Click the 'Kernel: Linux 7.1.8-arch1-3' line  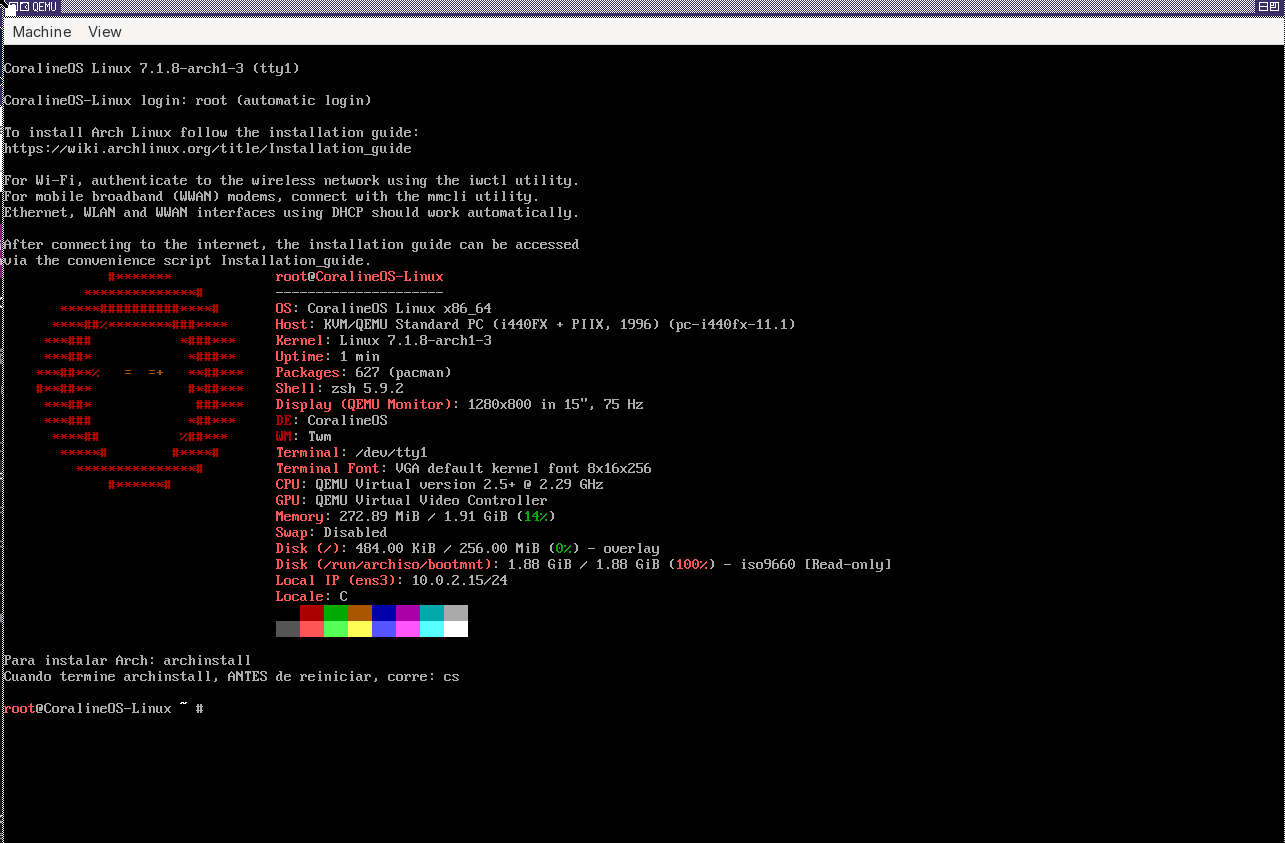click(384, 340)
